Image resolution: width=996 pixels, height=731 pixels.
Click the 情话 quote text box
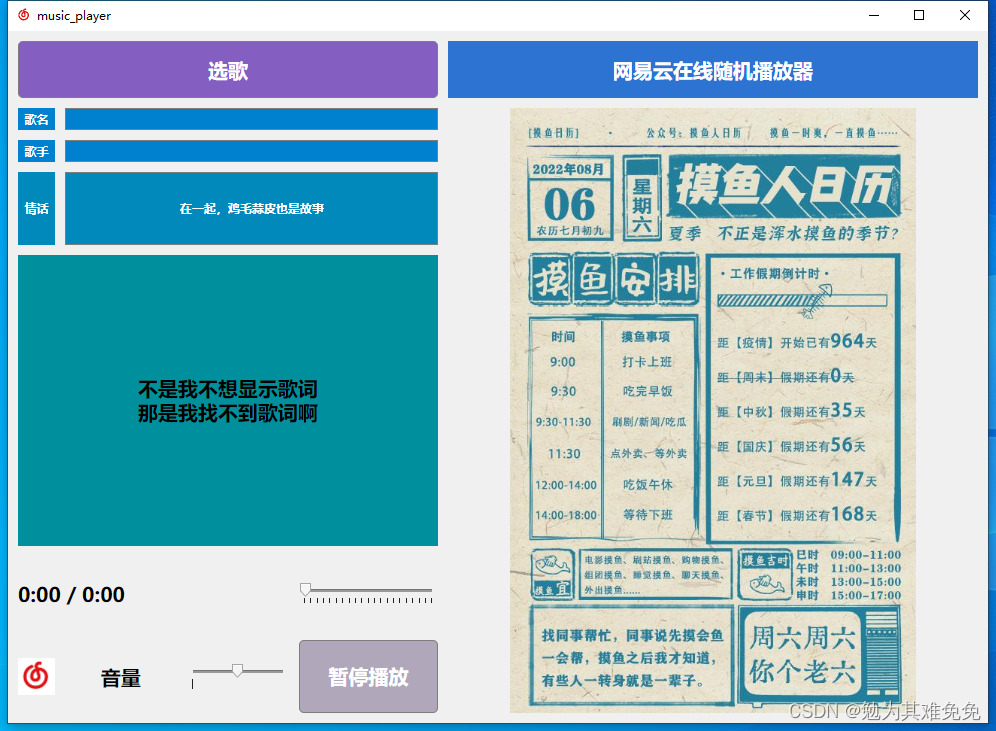tap(251, 208)
